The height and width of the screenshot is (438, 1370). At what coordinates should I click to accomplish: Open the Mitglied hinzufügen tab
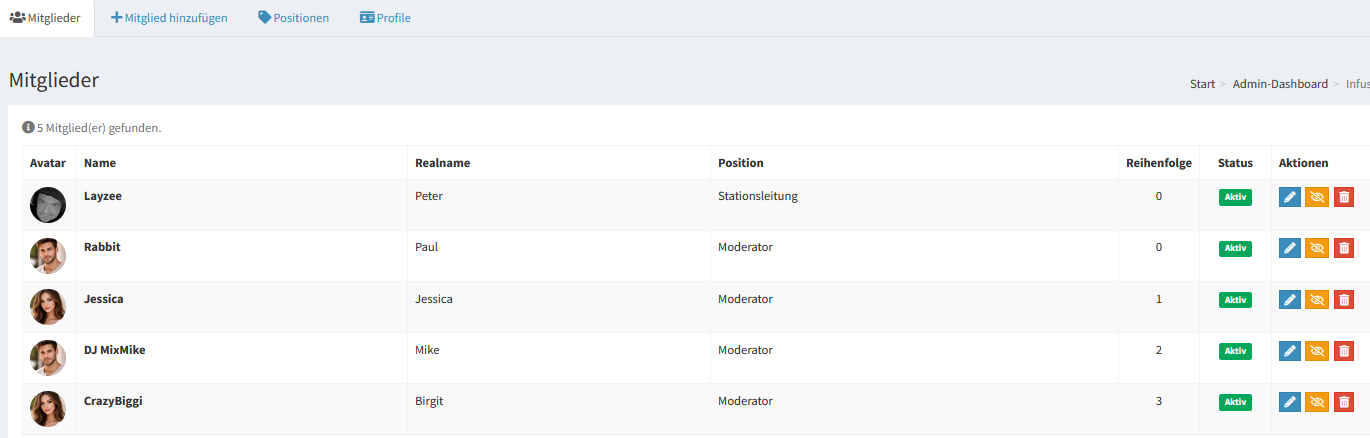169,18
